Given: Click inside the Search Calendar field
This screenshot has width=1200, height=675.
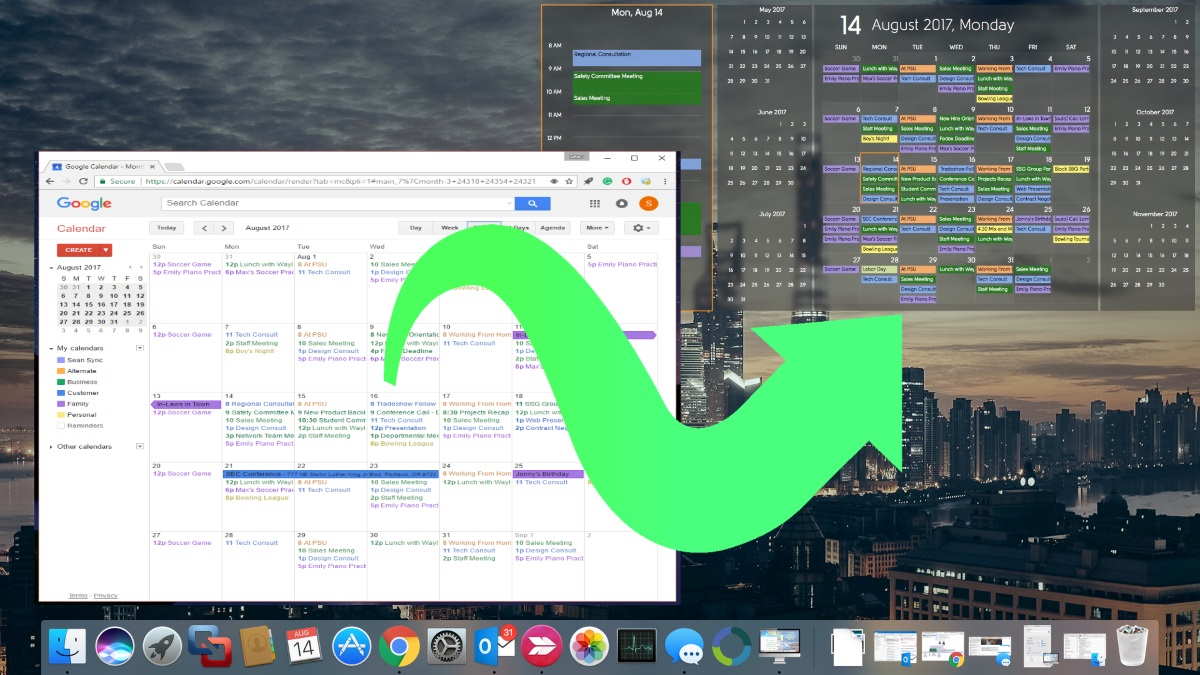Looking at the screenshot, I should point(330,203).
